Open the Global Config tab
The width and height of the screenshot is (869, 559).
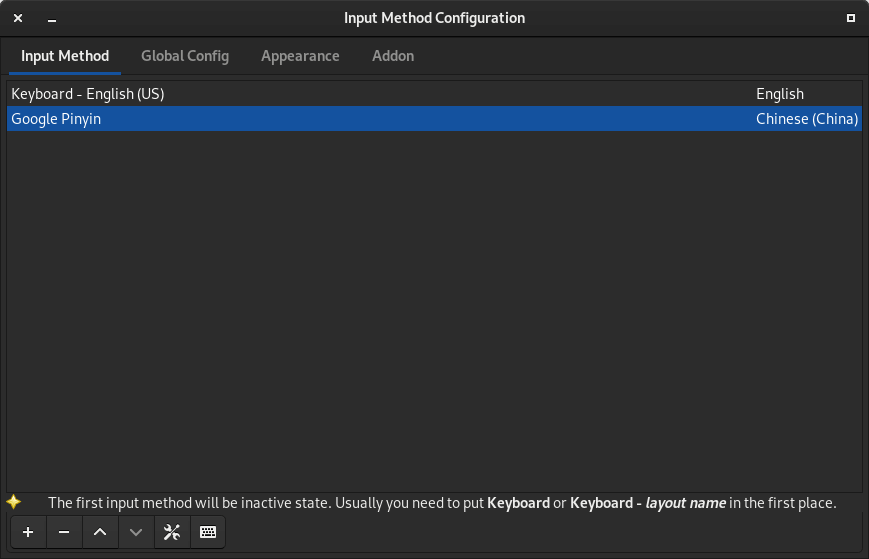[185, 56]
